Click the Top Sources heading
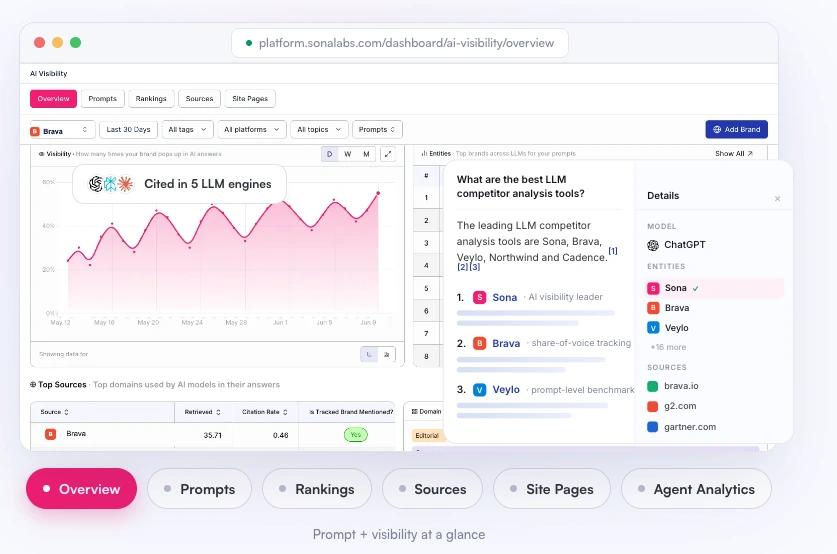 62,385
